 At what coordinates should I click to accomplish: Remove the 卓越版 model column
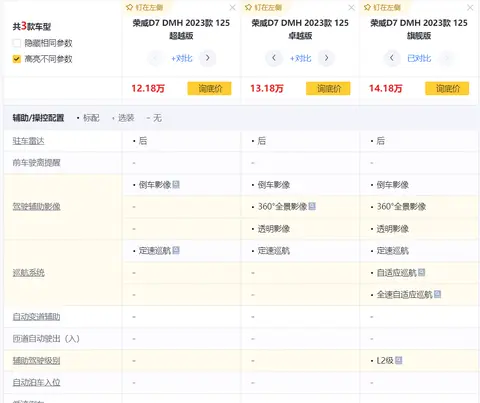pyautogui.click(x=351, y=8)
